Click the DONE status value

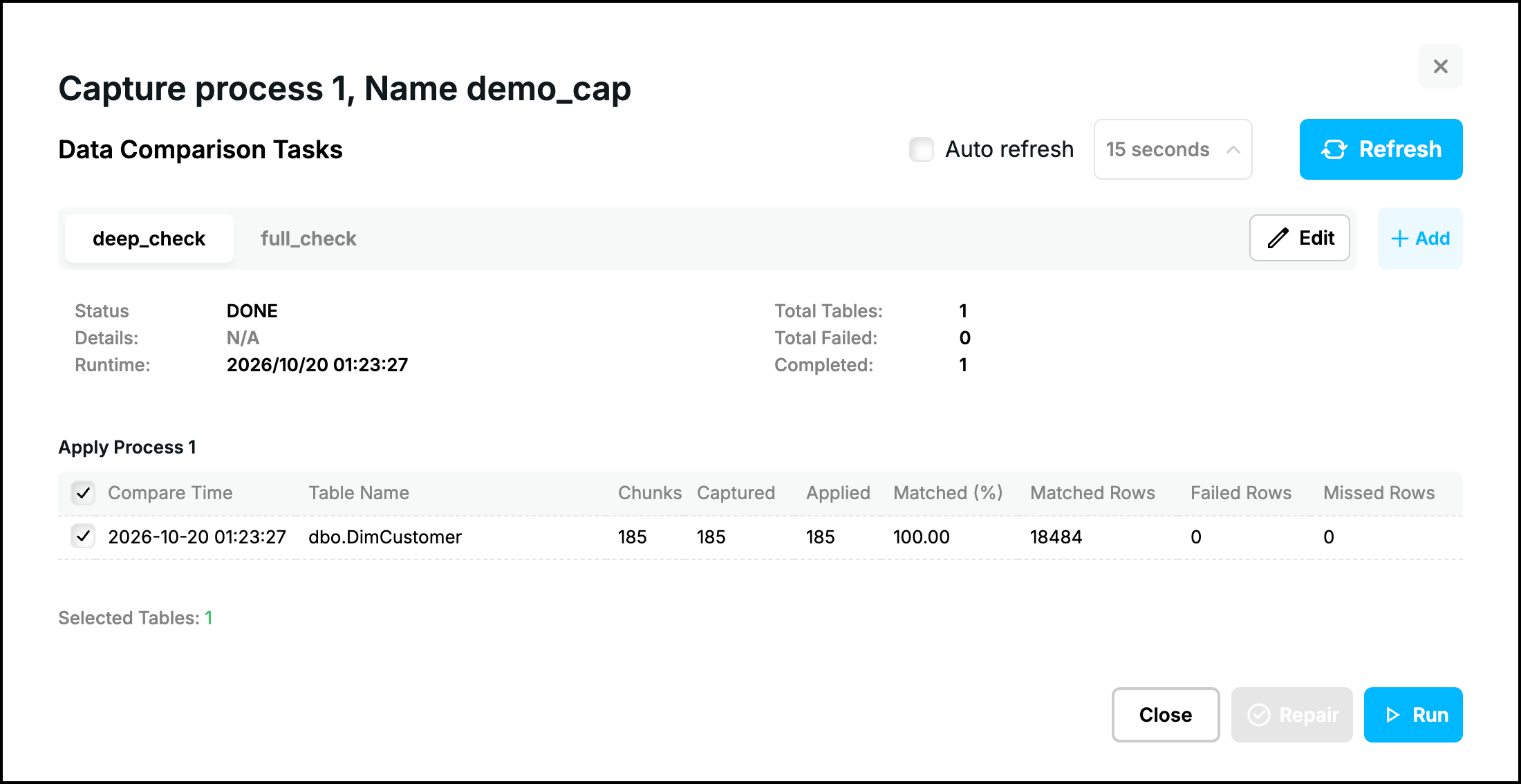pos(252,311)
